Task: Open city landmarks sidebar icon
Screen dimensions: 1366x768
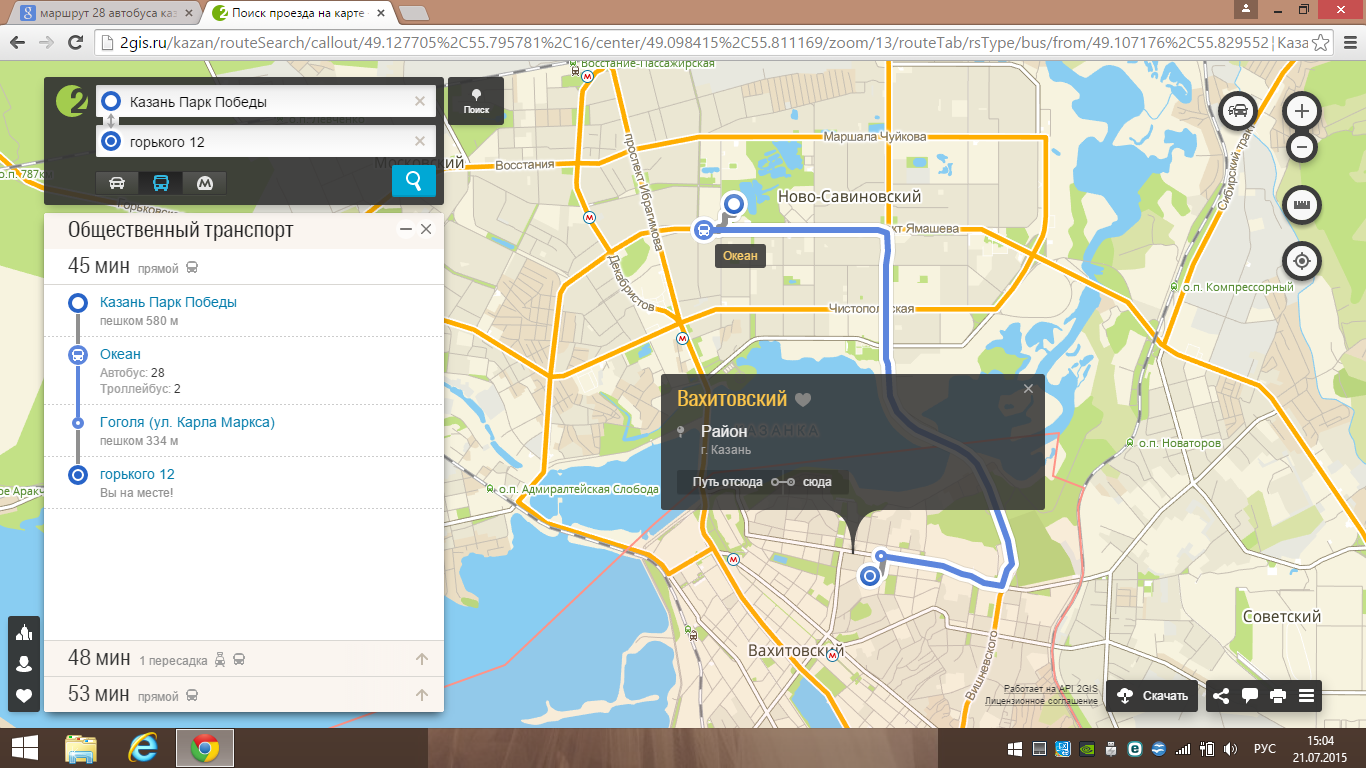Action: 24,632
